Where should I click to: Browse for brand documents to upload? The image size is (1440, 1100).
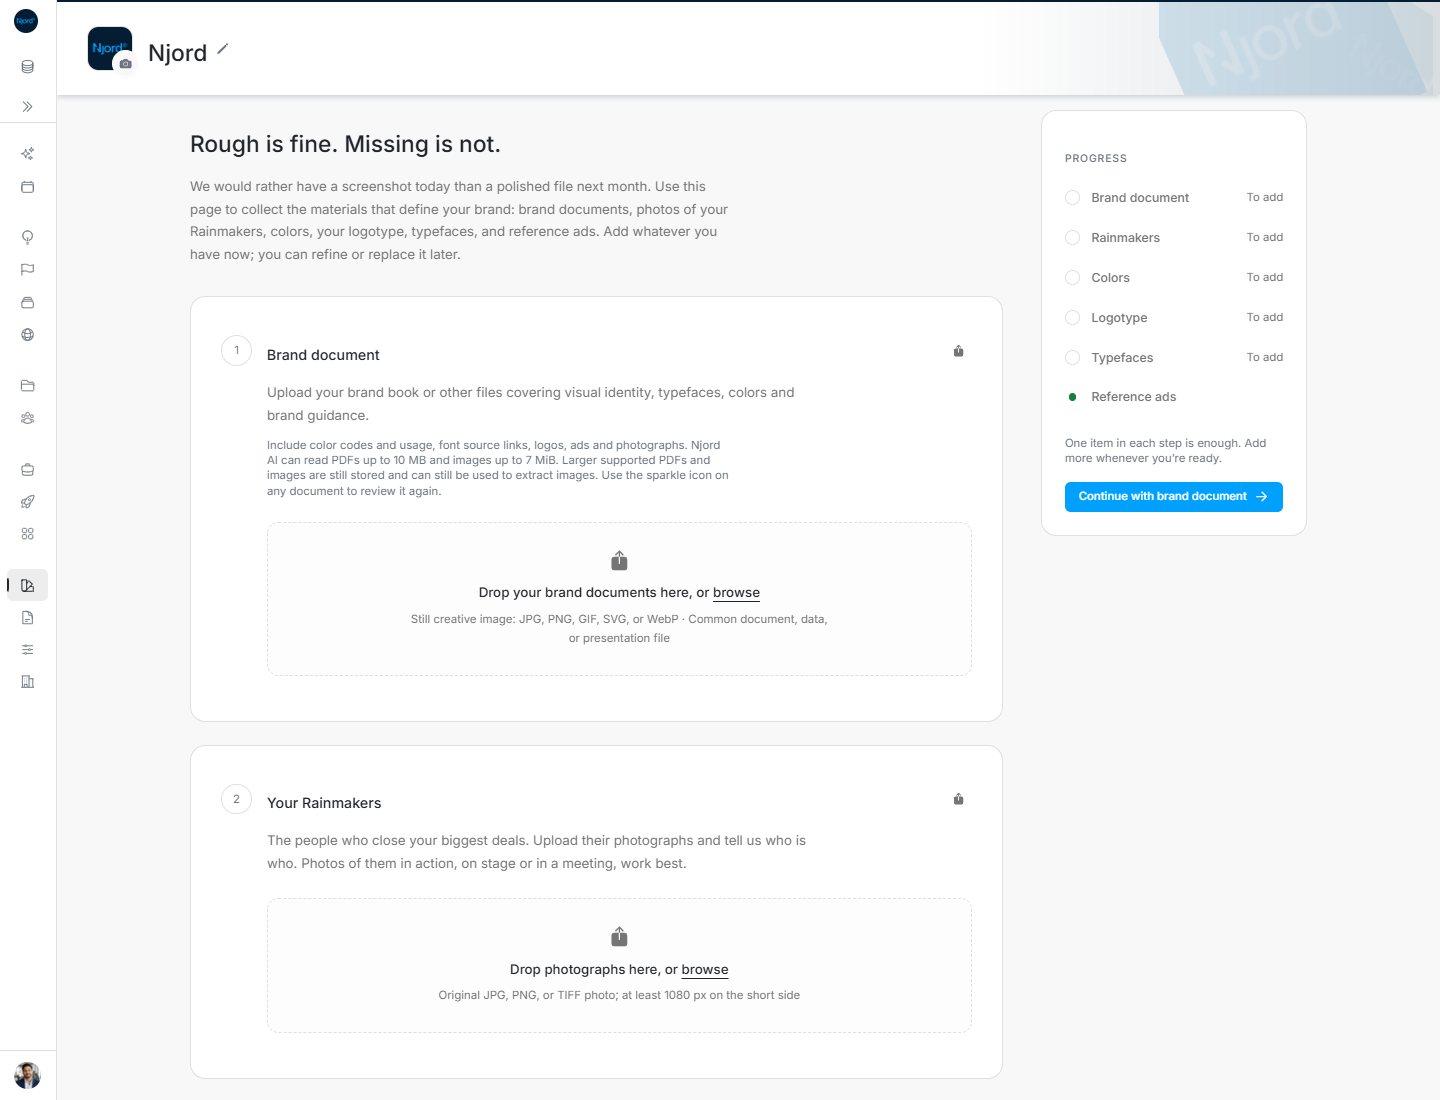(x=736, y=593)
